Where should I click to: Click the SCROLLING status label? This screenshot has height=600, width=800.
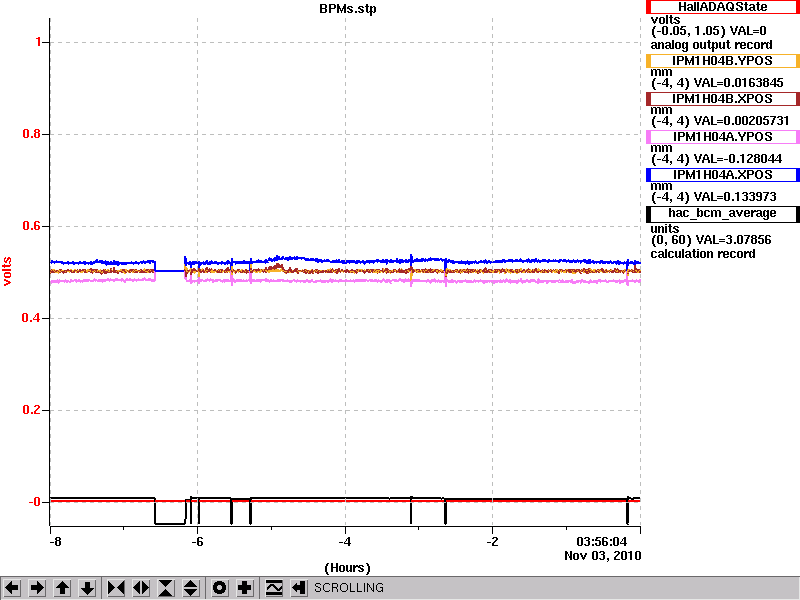tap(348, 588)
